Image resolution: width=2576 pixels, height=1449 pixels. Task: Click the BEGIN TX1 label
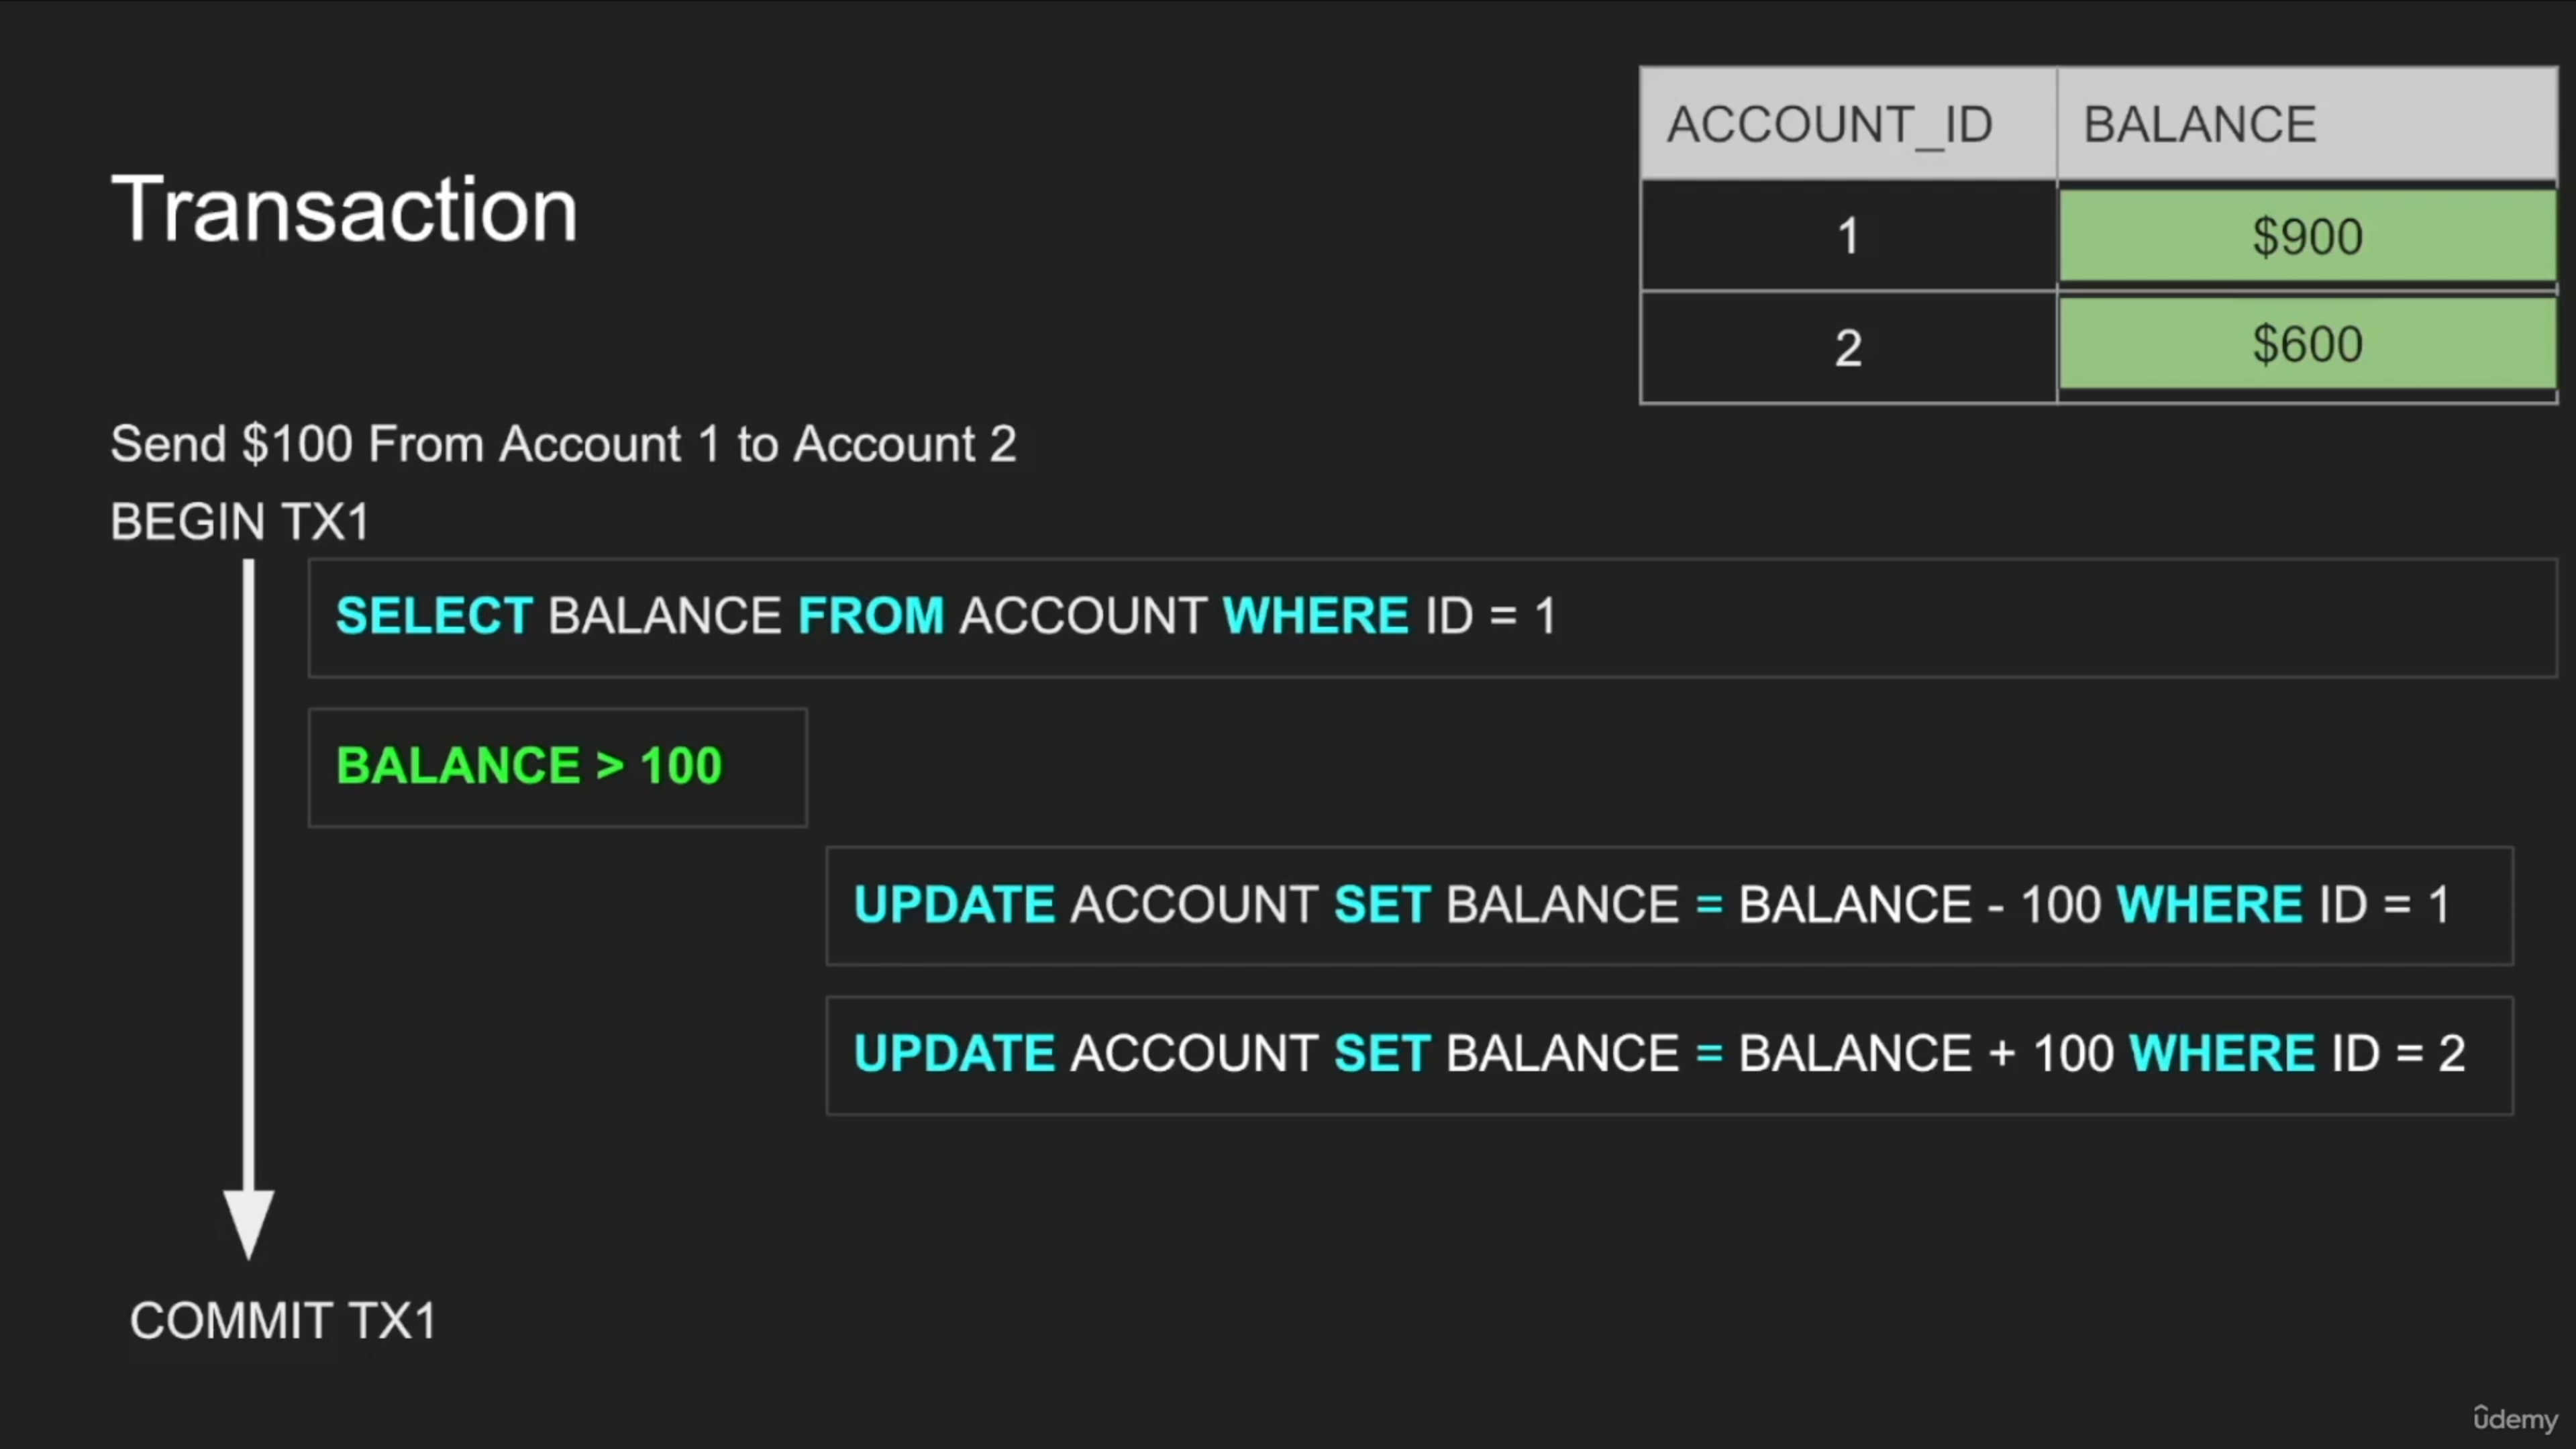[240, 521]
